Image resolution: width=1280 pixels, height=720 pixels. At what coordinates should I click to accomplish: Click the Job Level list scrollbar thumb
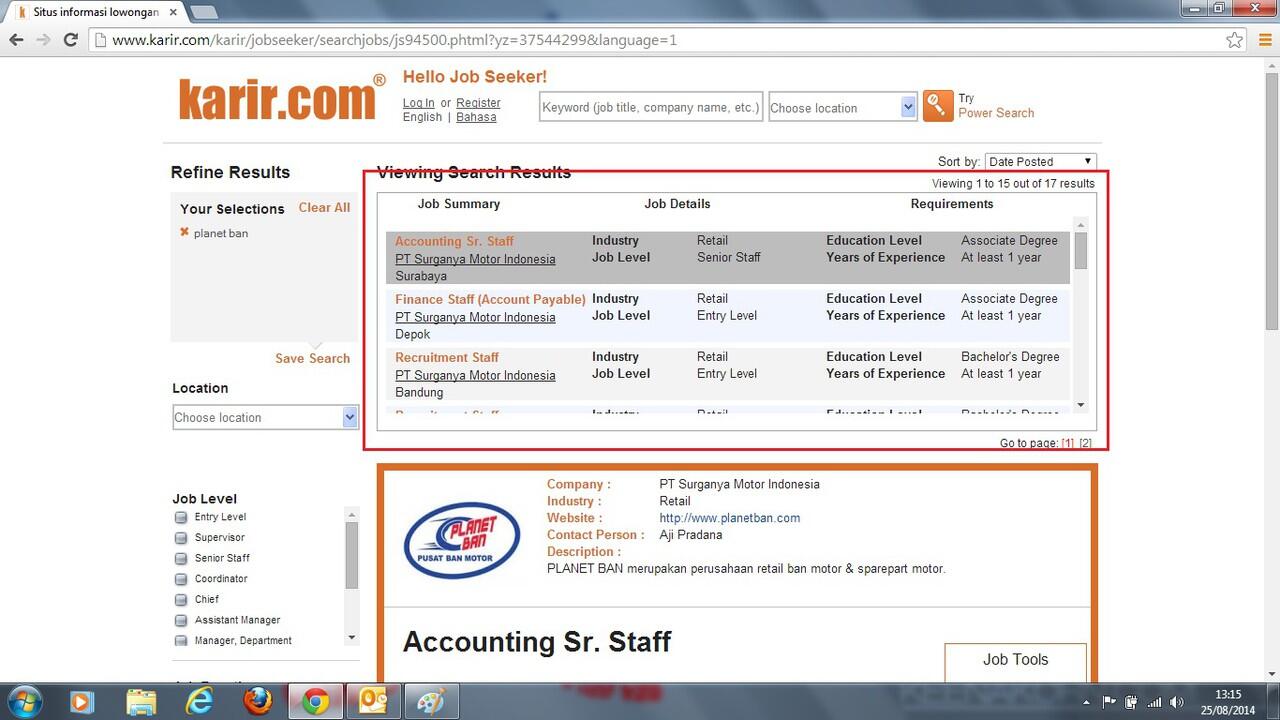[x=352, y=555]
